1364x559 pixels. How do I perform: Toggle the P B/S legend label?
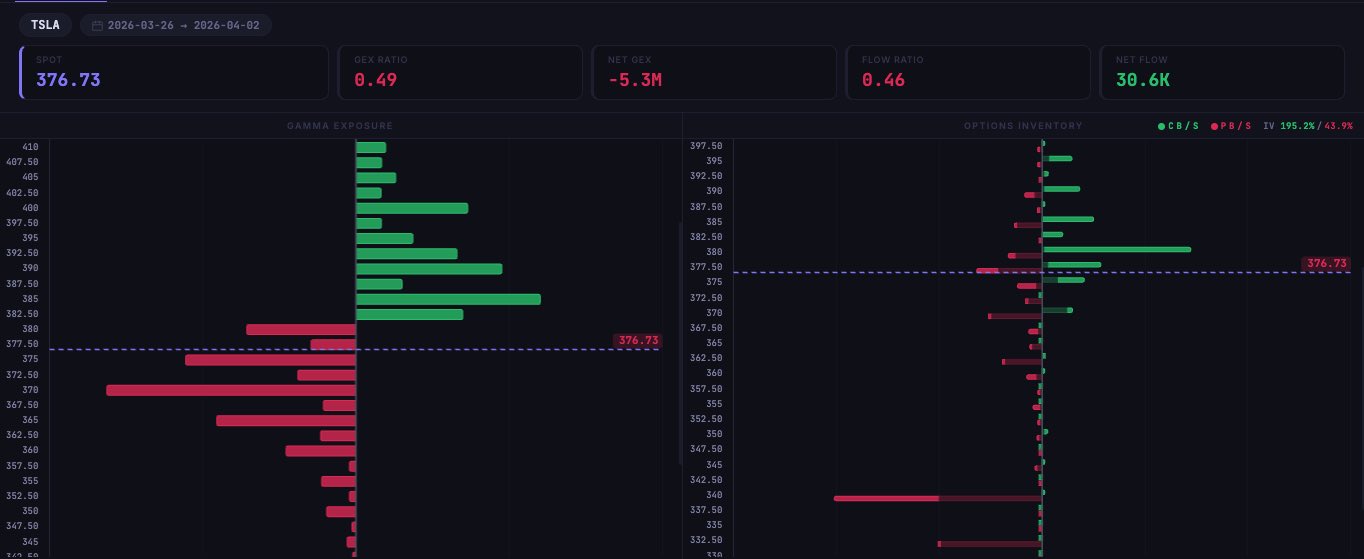[x=1236, y=126]
